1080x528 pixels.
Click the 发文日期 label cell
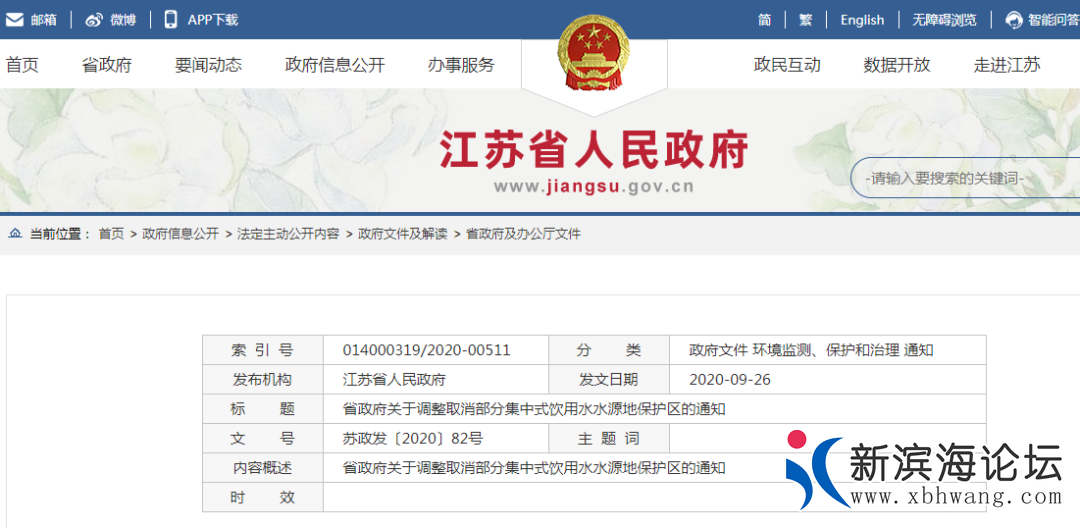click(609, 379)
